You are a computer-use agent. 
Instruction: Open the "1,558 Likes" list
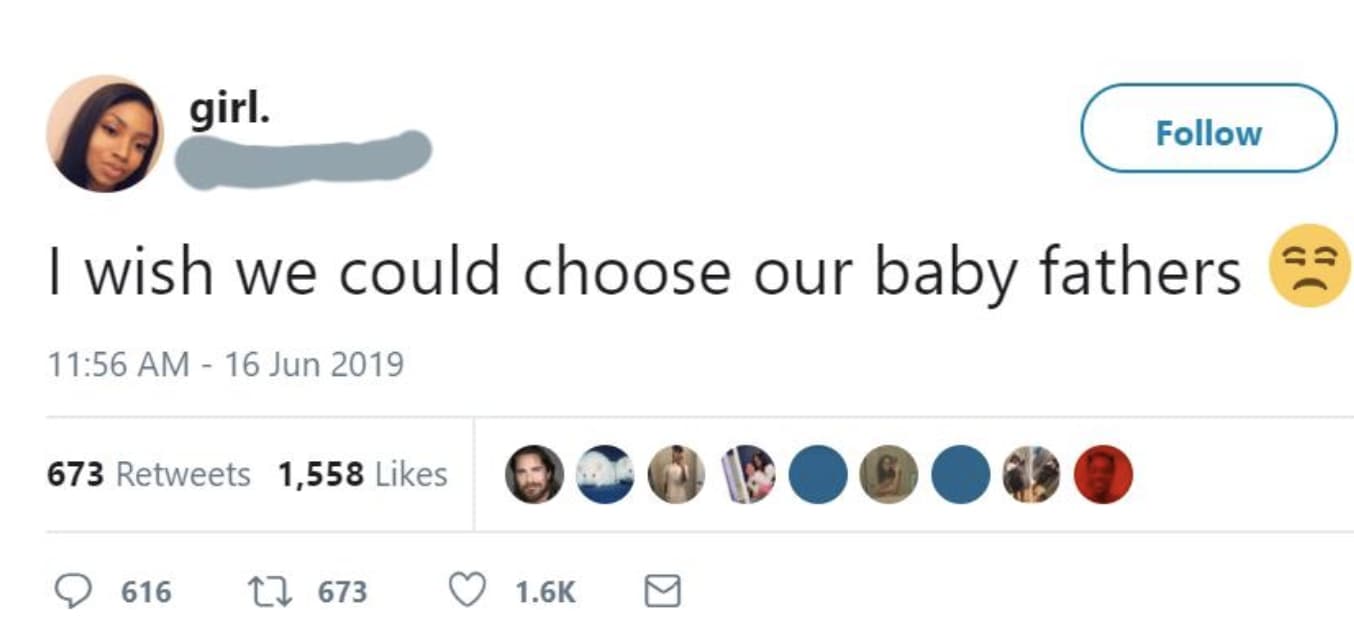tap(362, 474)
